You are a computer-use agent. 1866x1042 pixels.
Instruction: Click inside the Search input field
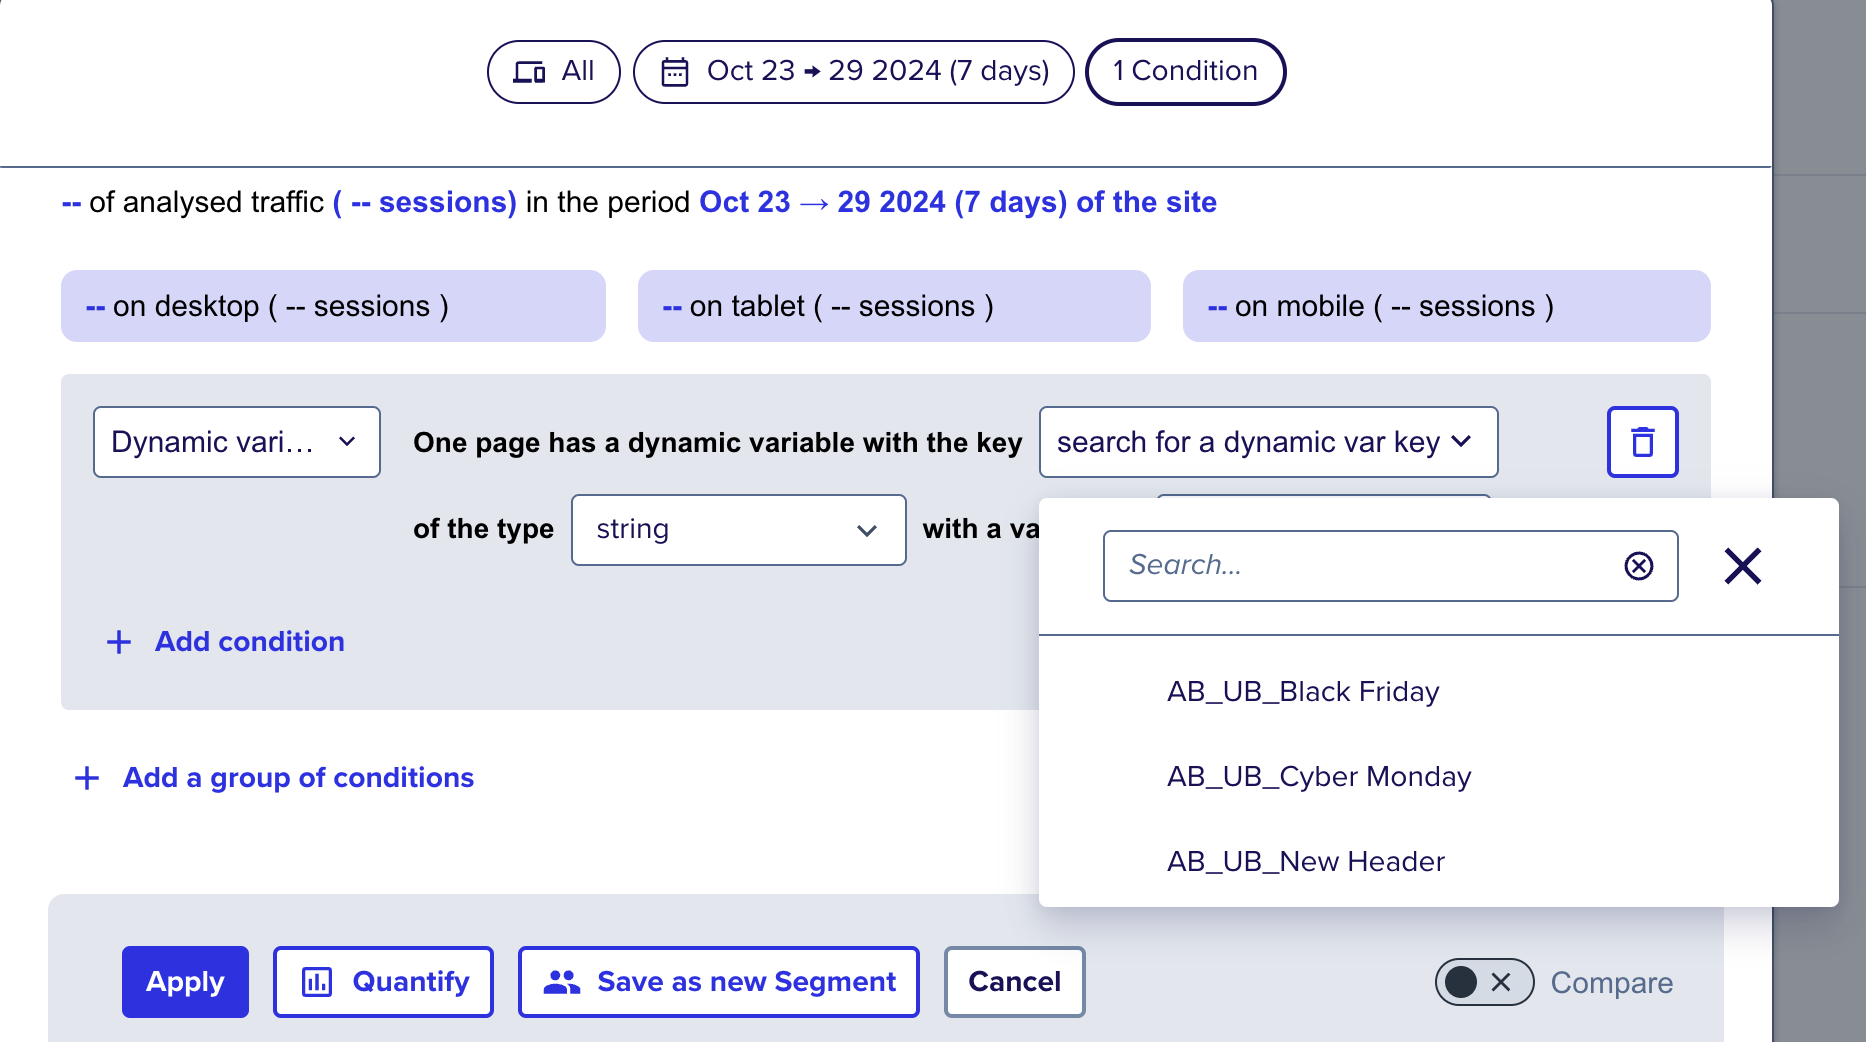(x=1350, y=566)
